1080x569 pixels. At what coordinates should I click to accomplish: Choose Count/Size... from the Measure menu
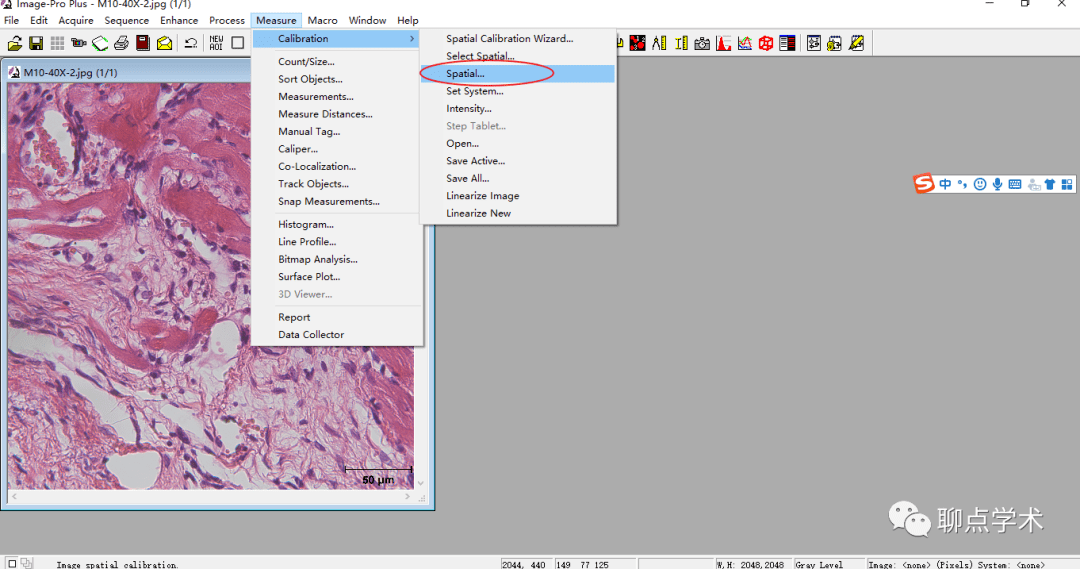point(306,62)
